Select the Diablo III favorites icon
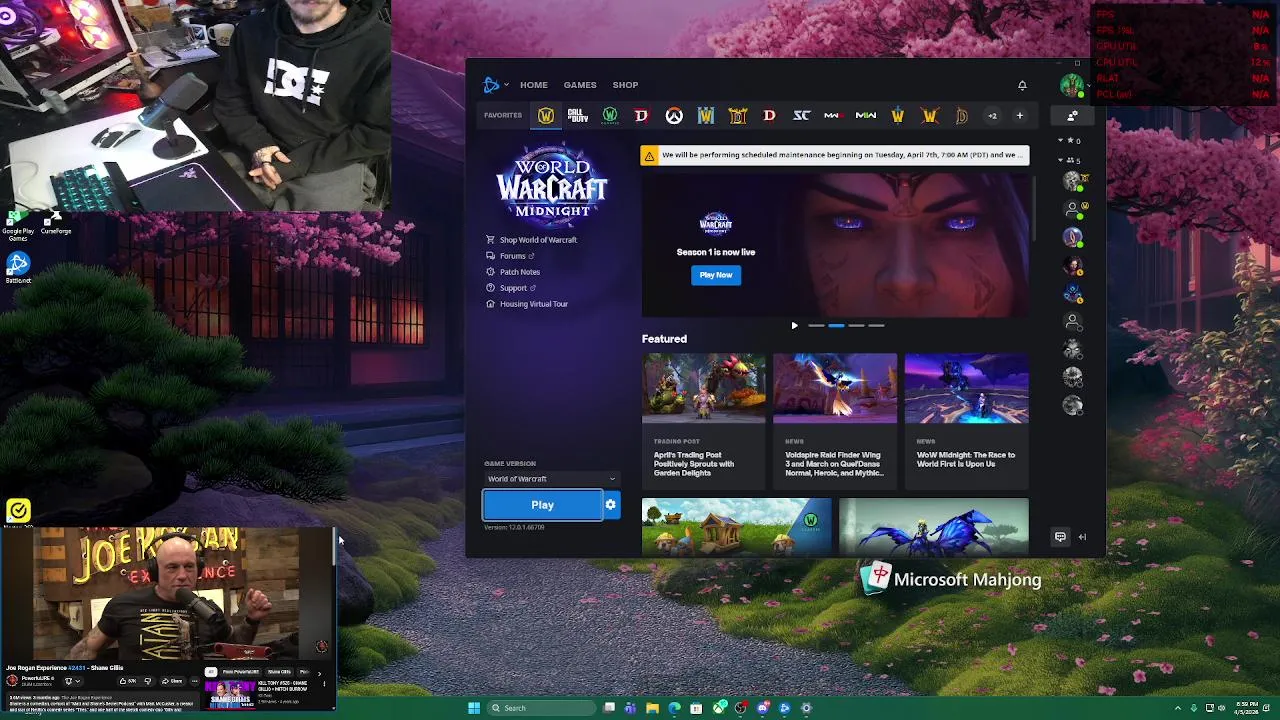1280x720 pixels. pos(769,116)
